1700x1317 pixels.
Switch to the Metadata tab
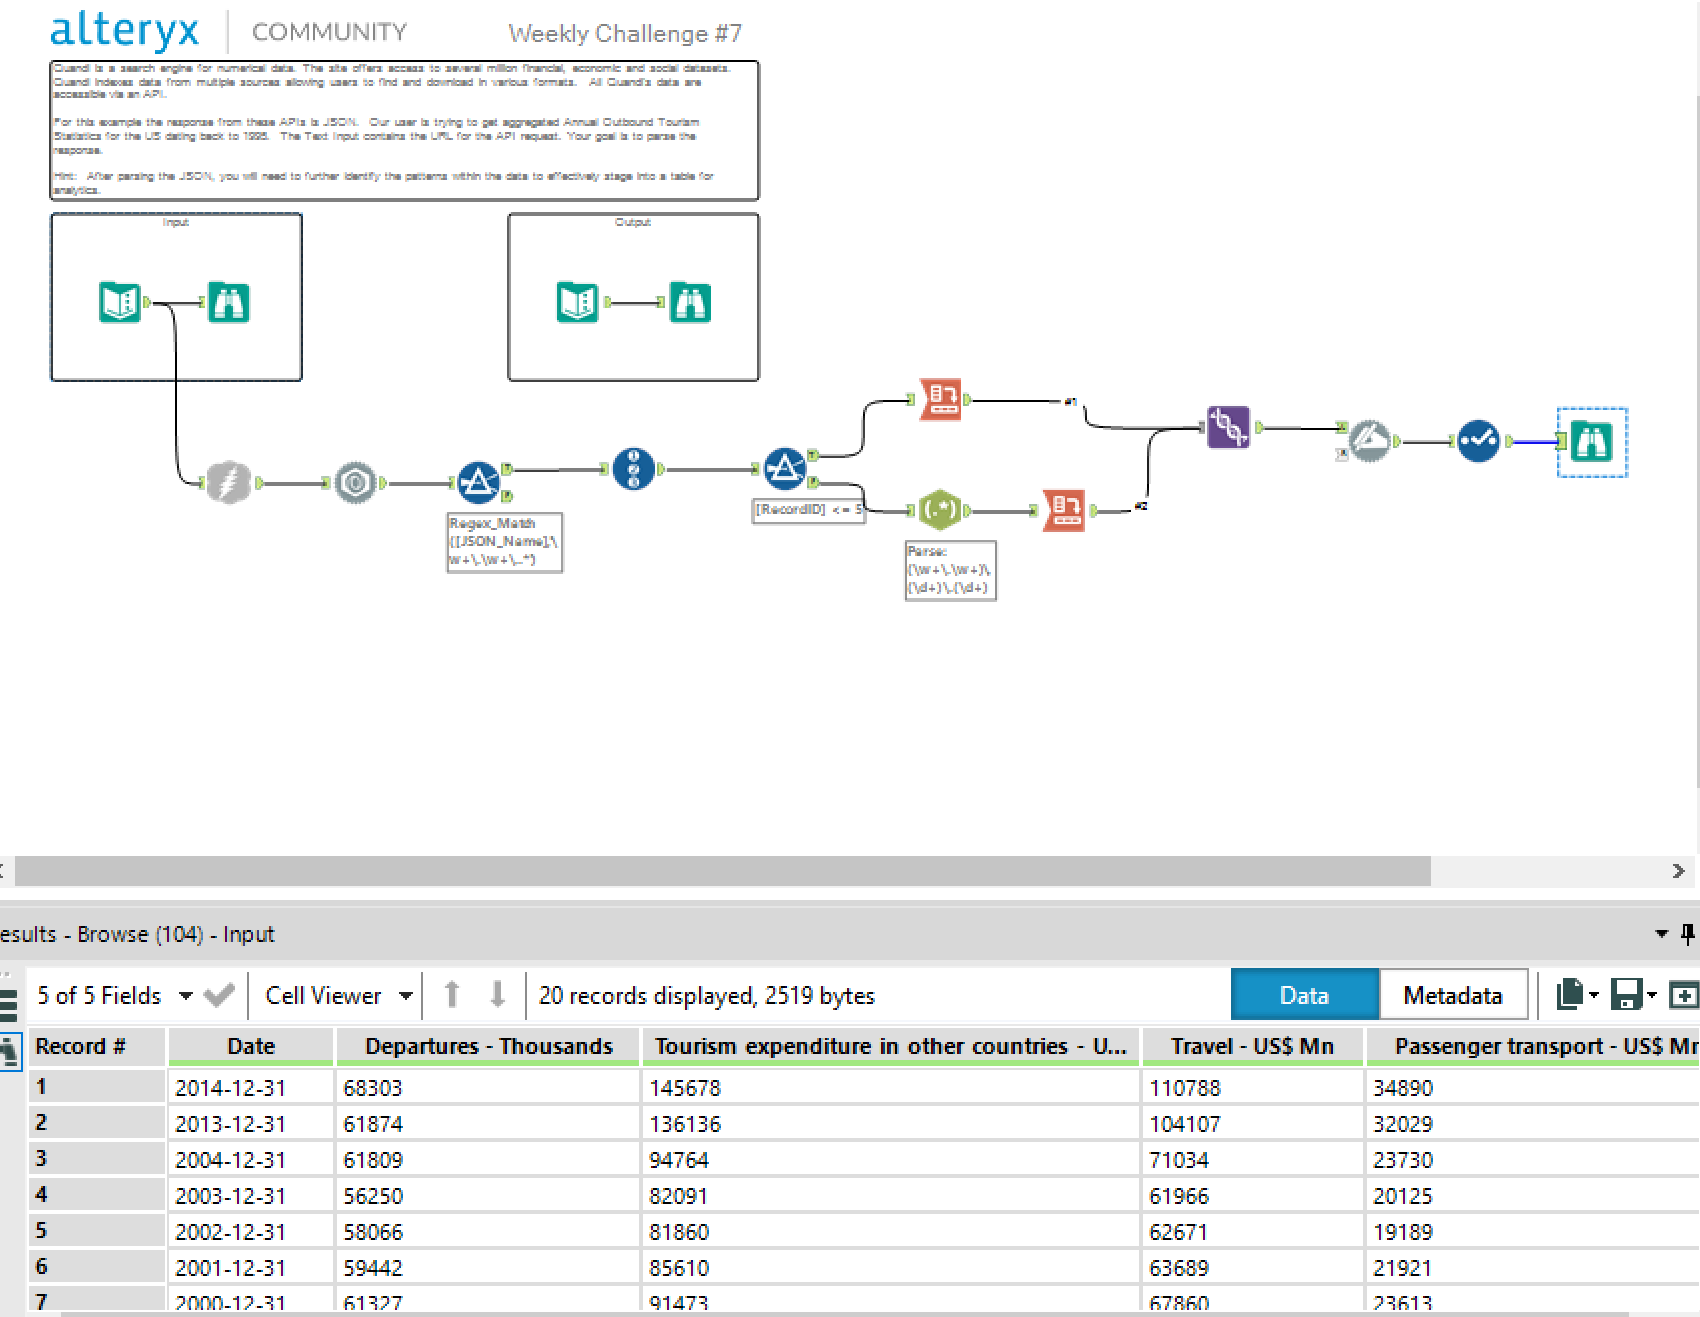click(x=1452, y=995)
